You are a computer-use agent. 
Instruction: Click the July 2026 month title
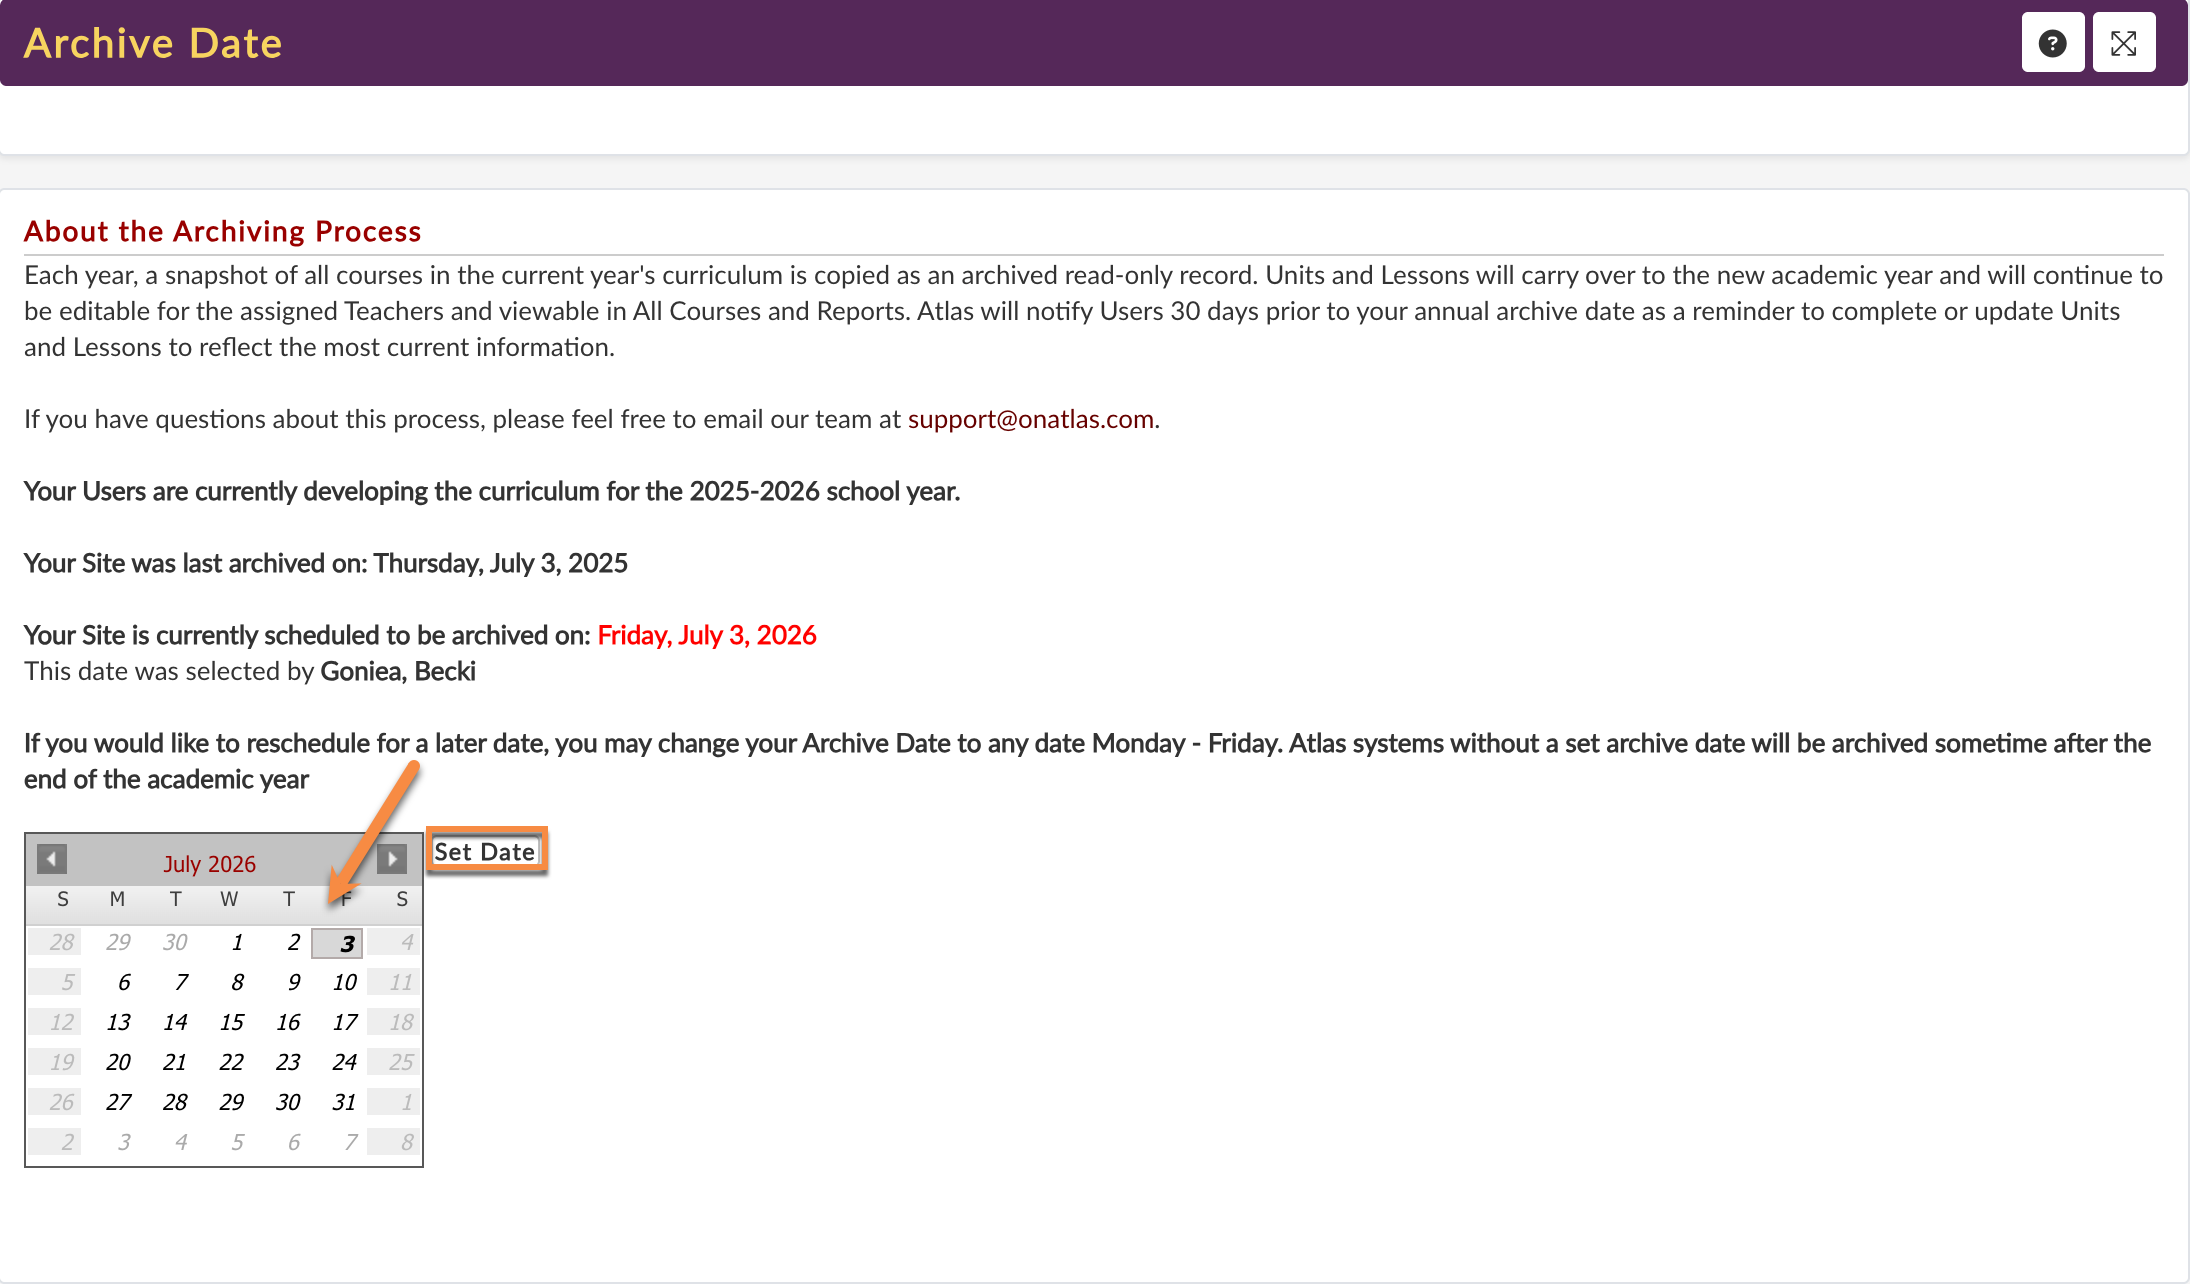[x=209, y=864]
